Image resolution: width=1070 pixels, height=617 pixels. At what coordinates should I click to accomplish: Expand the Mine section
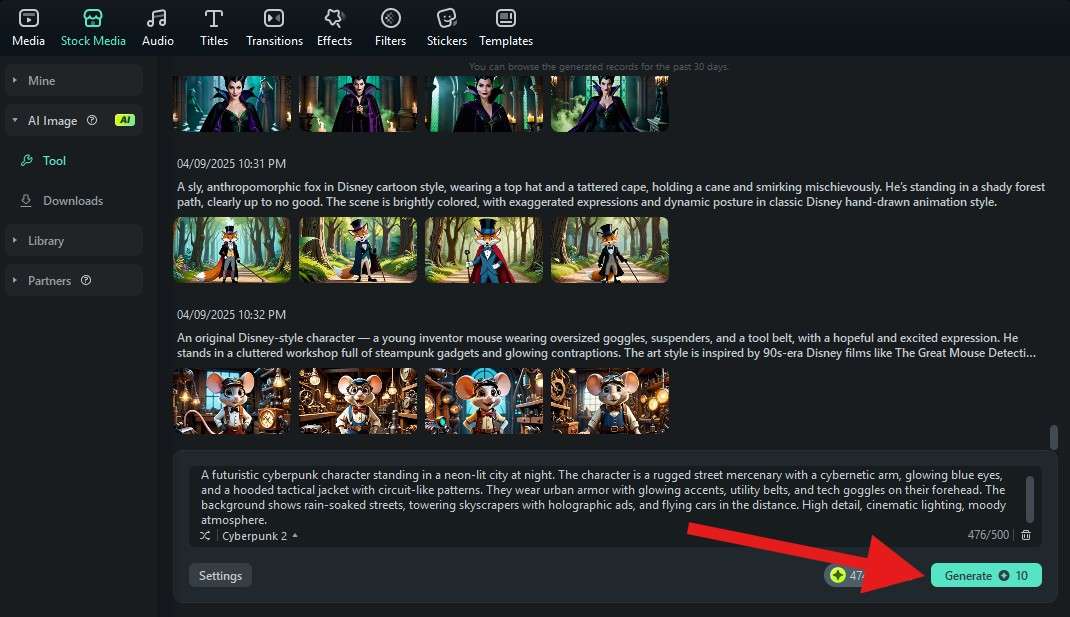[74, 81]
